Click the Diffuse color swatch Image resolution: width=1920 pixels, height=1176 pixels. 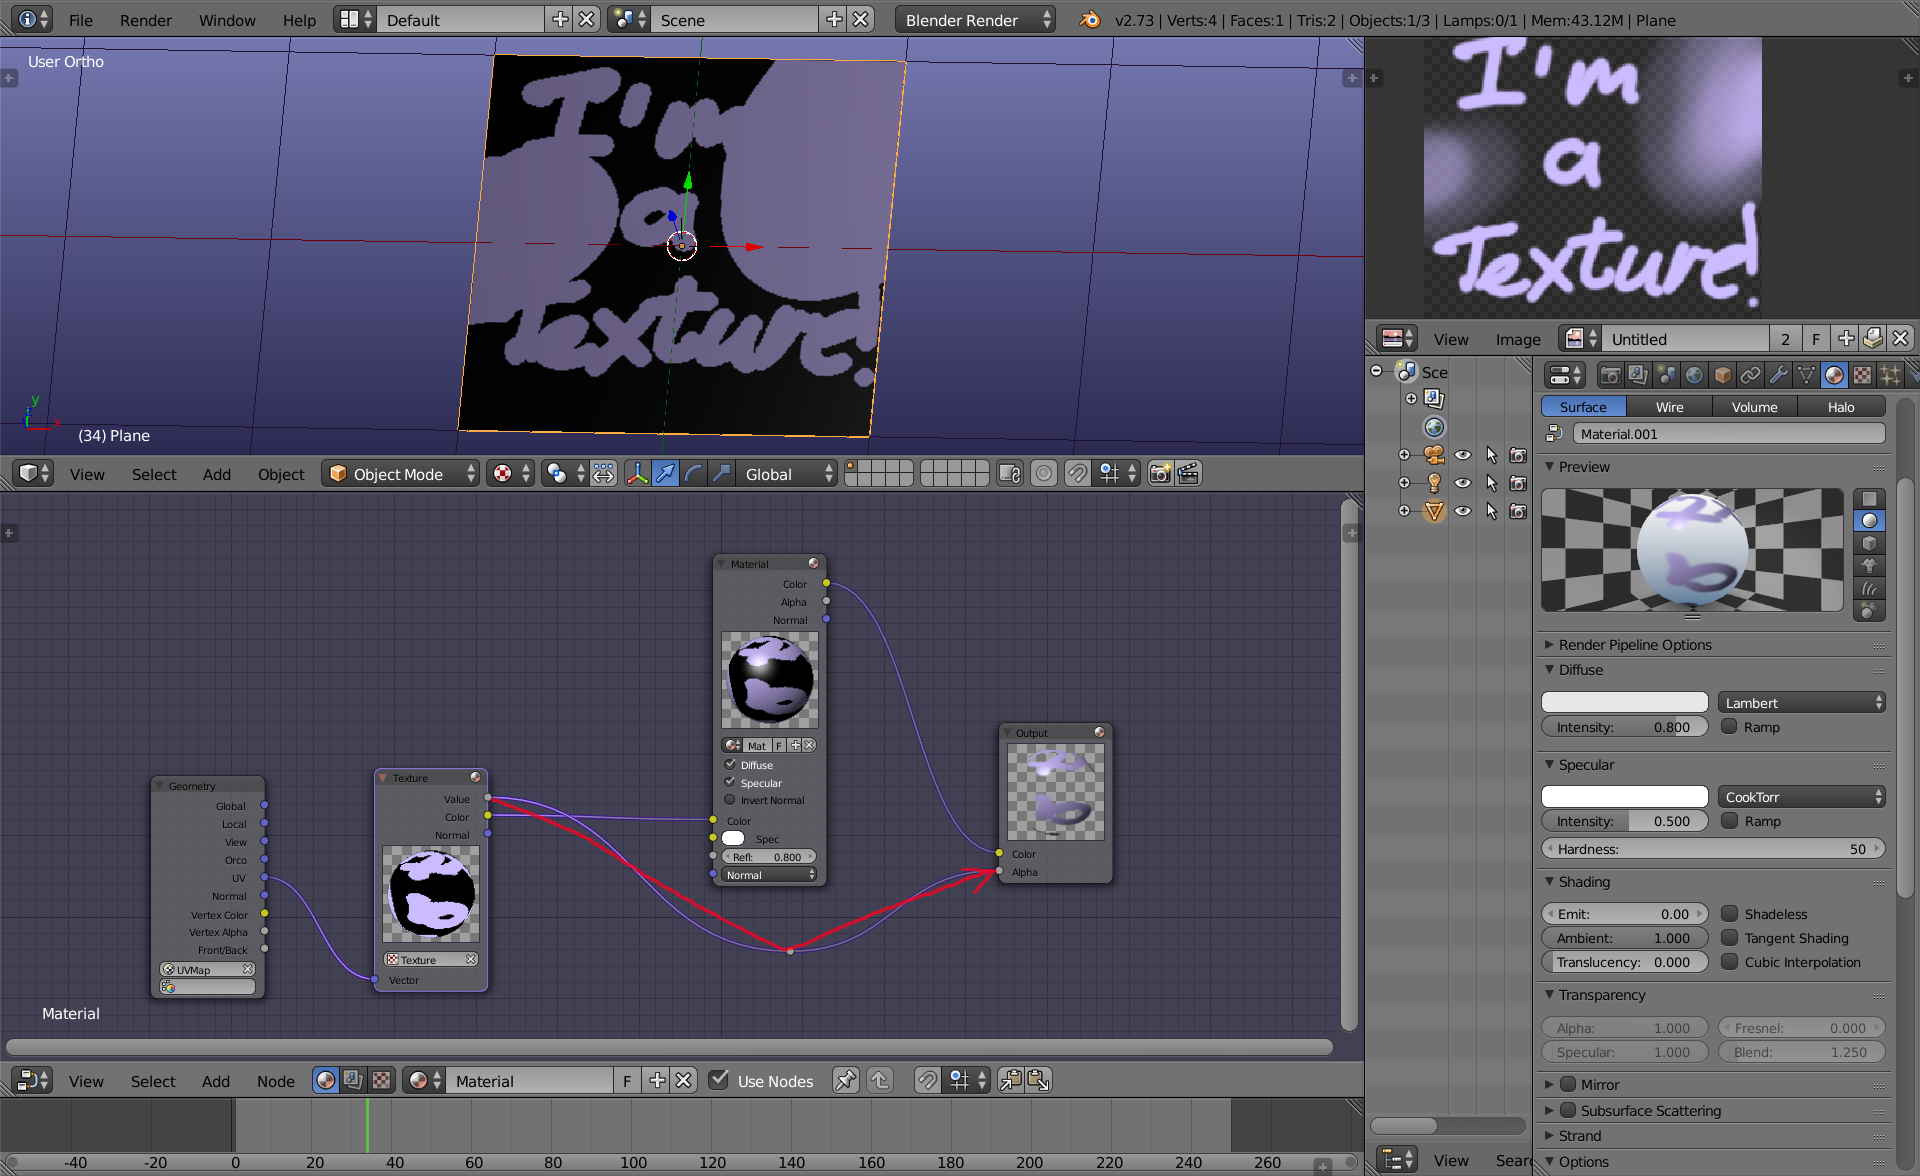1624,703
